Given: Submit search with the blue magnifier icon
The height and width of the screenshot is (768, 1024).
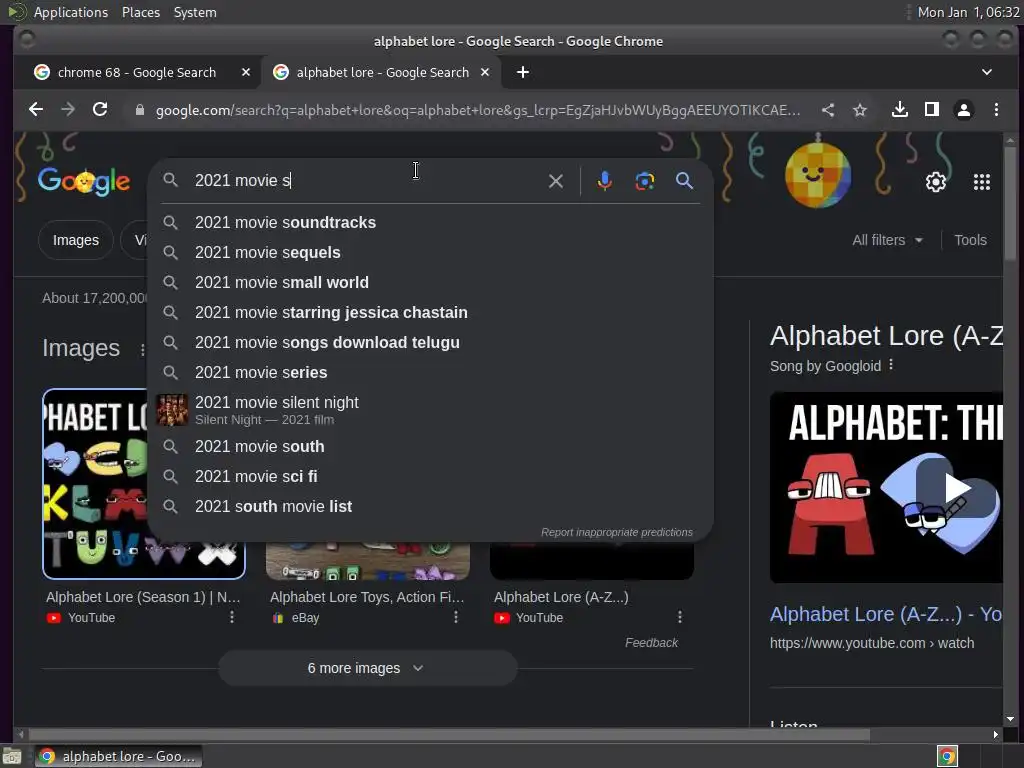Looking at the screenshot, I should coord(684,181).
